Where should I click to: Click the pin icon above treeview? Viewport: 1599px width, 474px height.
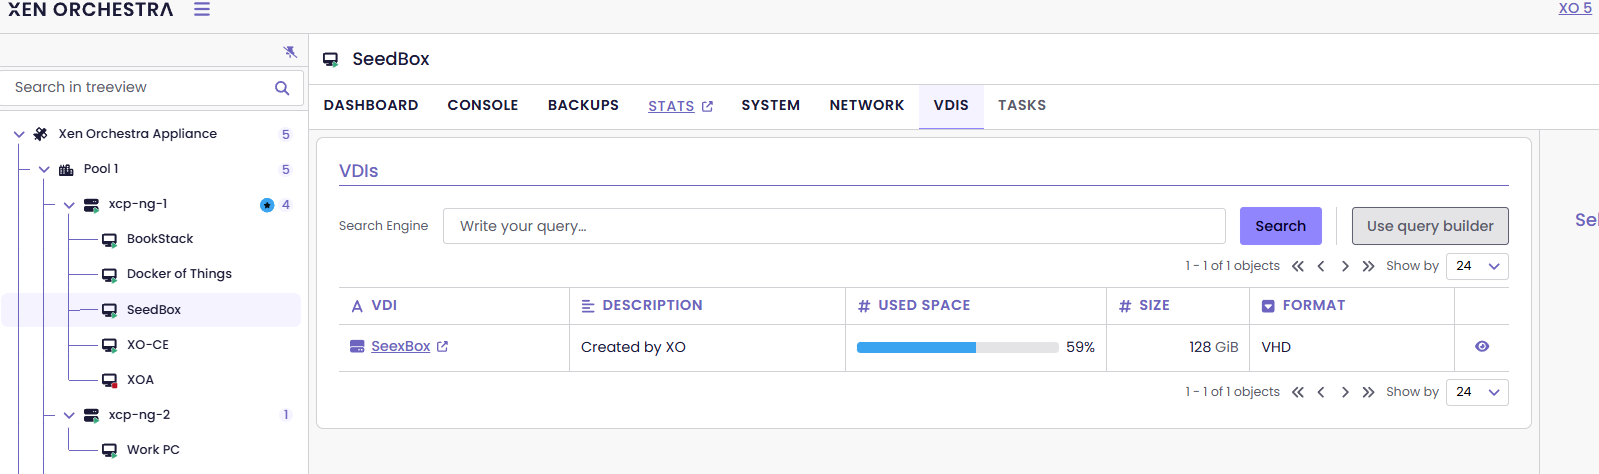[290, 51]
